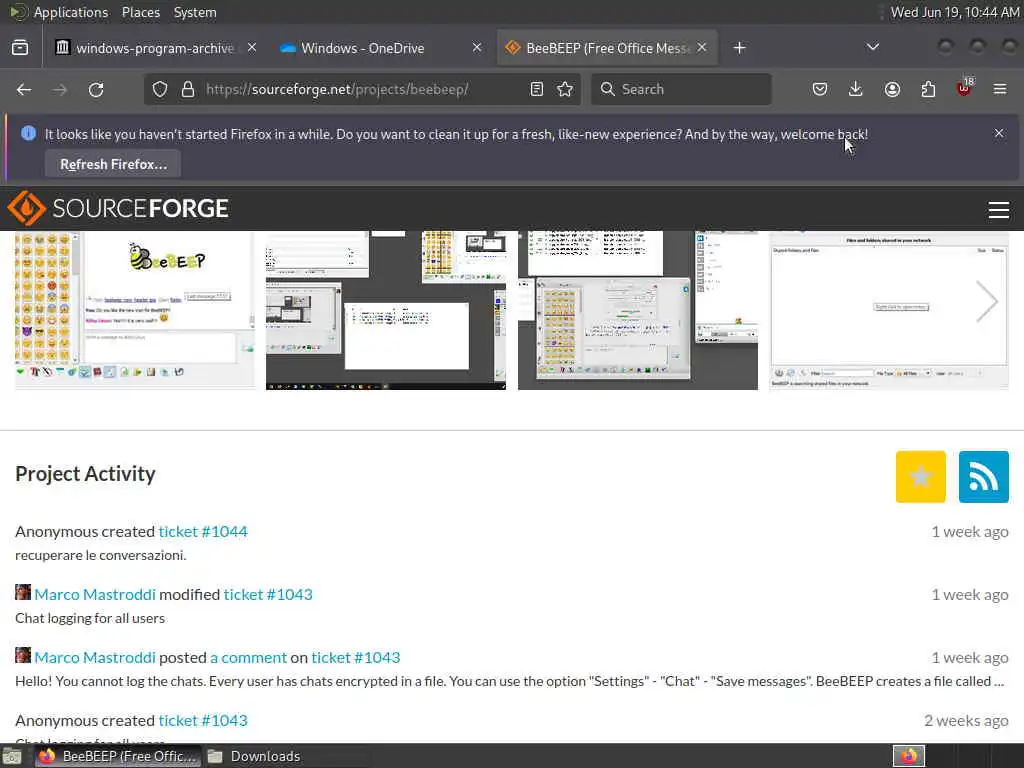1024x768 pixels.
Task: Click the Firefox Search field
Action: click(681, 89)
